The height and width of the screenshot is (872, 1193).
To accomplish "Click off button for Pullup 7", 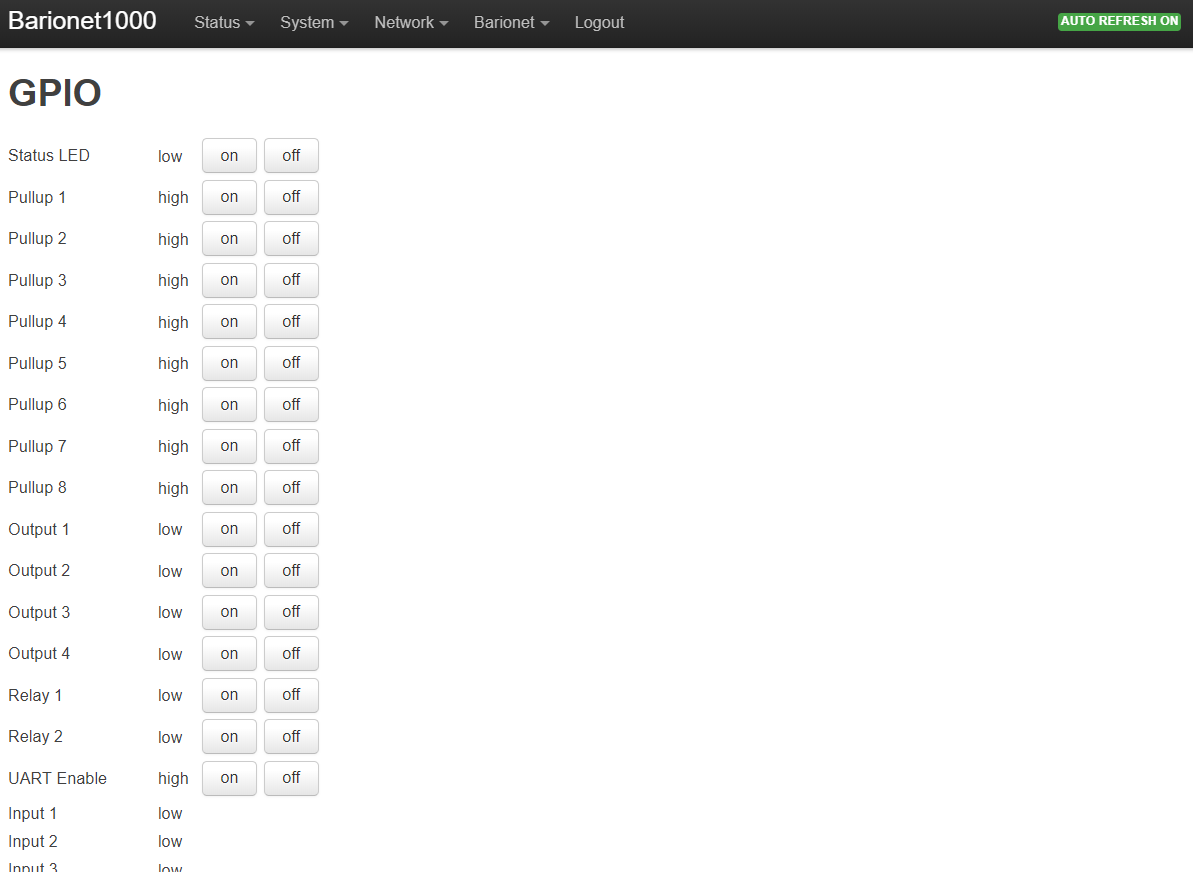I will pos(291,446).
